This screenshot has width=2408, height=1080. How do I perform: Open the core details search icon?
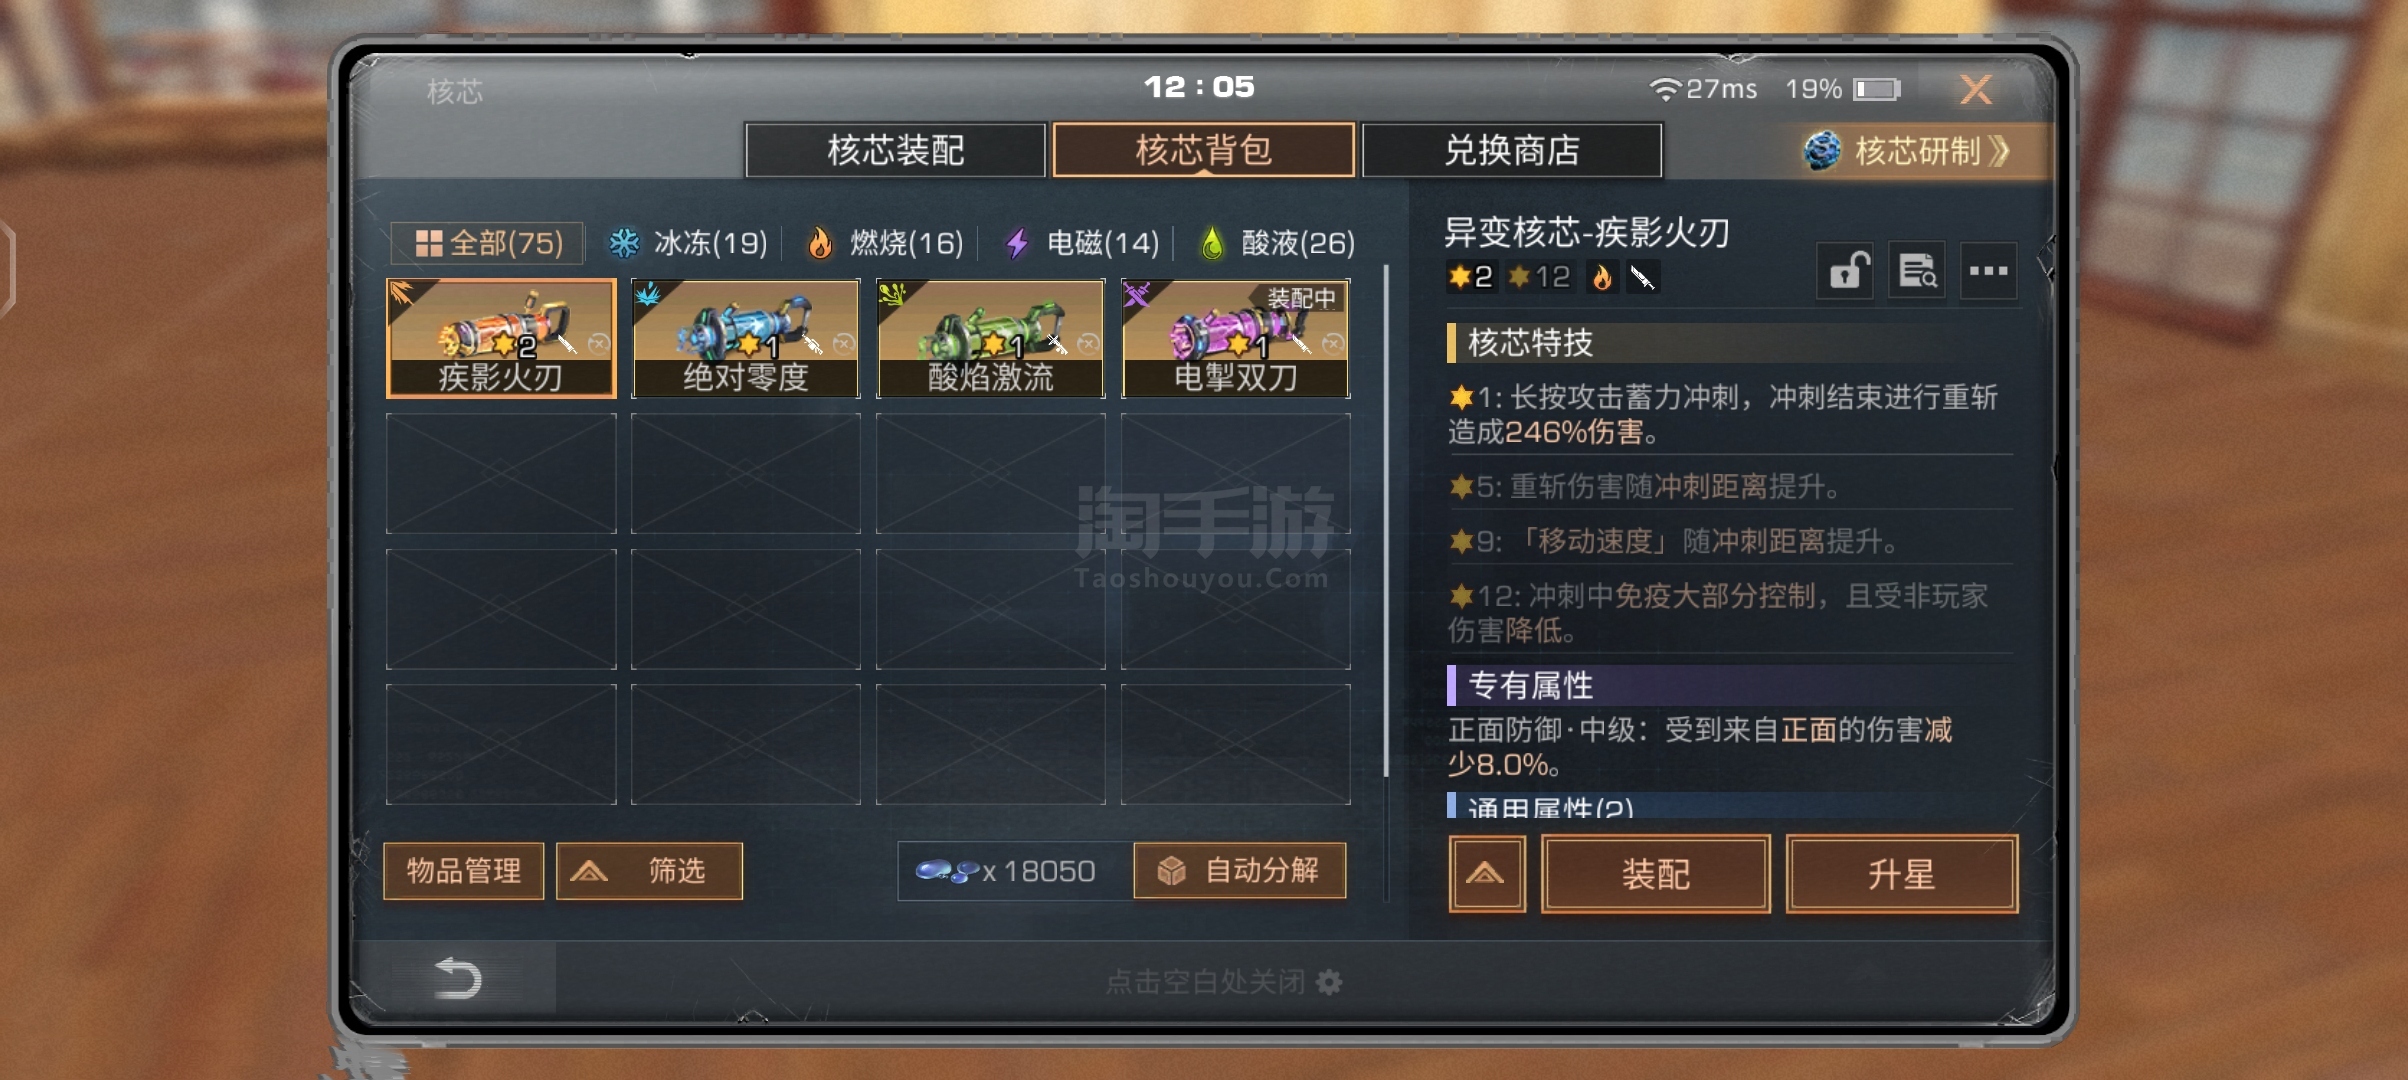click(1917, 270)
